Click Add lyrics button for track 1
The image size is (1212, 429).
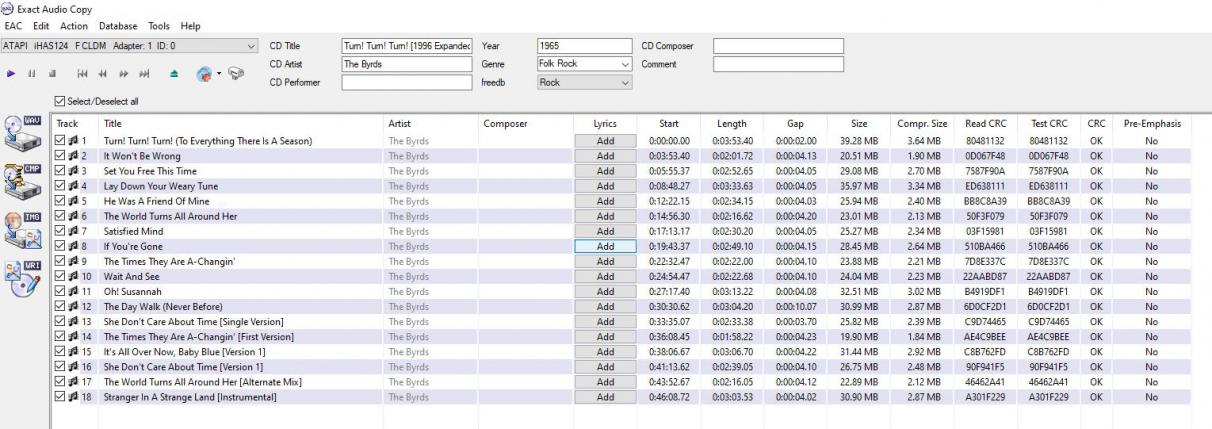click(605, 141)
